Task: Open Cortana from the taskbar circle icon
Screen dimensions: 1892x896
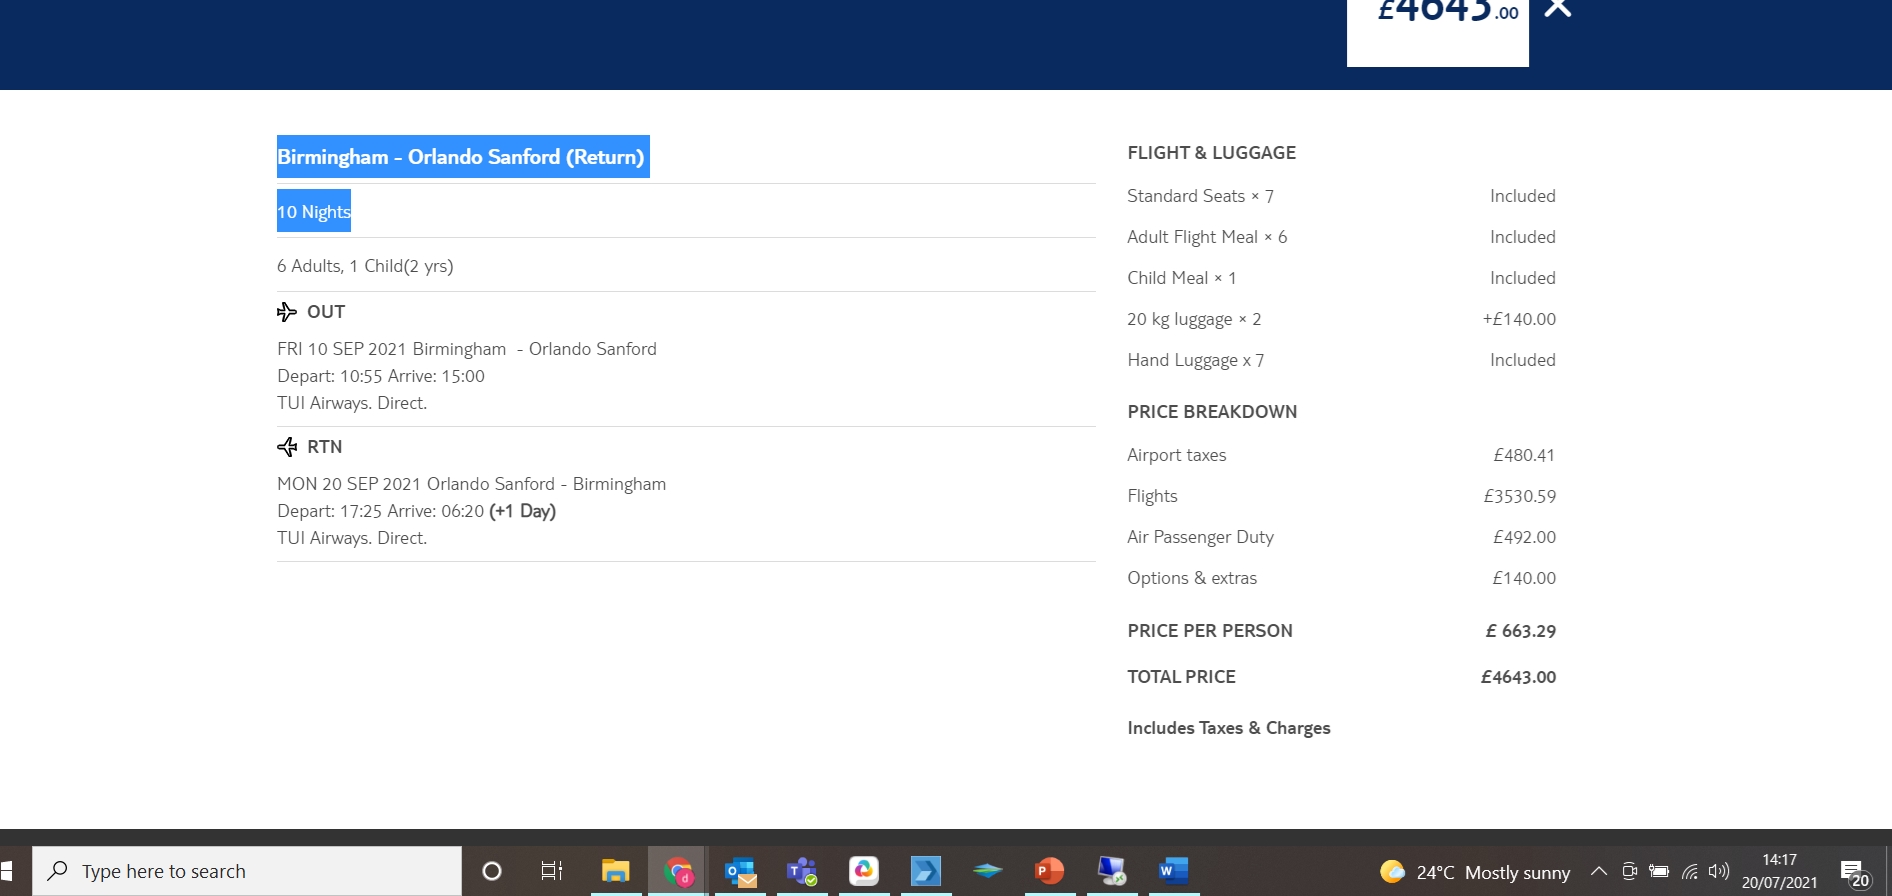Action: (492, 871)
